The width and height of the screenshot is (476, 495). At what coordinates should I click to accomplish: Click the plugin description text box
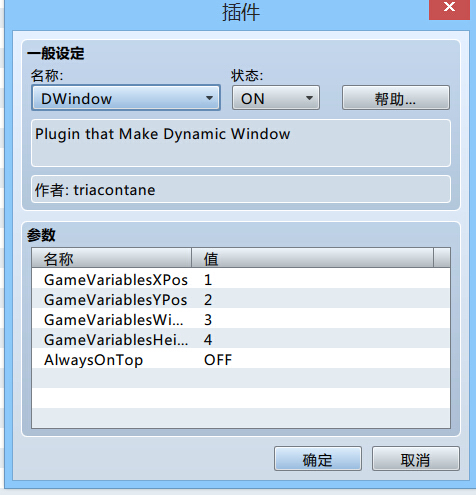click(241, 143)
